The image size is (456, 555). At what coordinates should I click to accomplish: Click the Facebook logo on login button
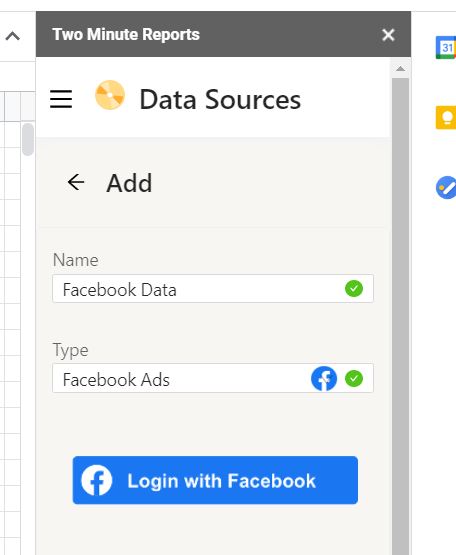(x=96, y=480)
